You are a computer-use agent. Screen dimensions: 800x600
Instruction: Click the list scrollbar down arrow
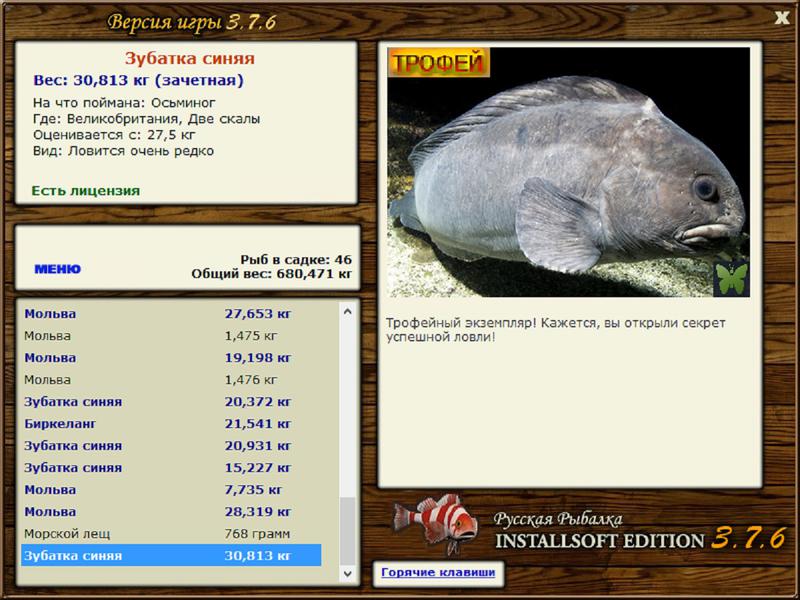point(348,573)
